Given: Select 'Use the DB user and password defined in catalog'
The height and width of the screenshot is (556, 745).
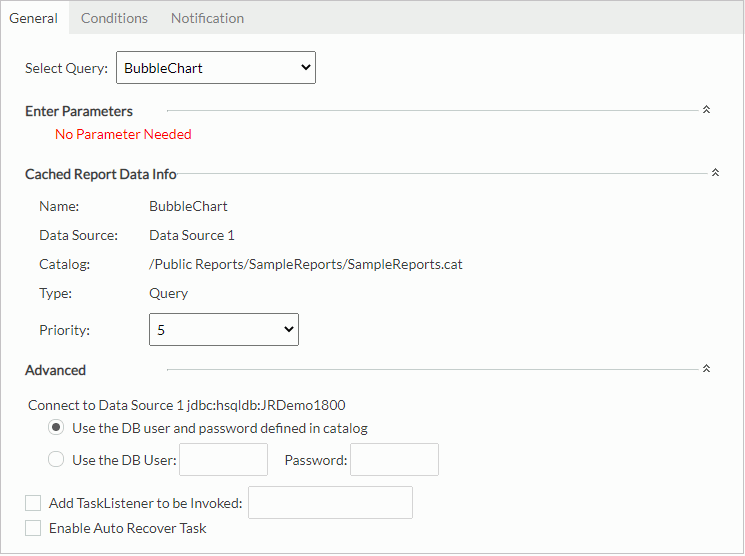Looking at the screenshot, I should 57,428.
